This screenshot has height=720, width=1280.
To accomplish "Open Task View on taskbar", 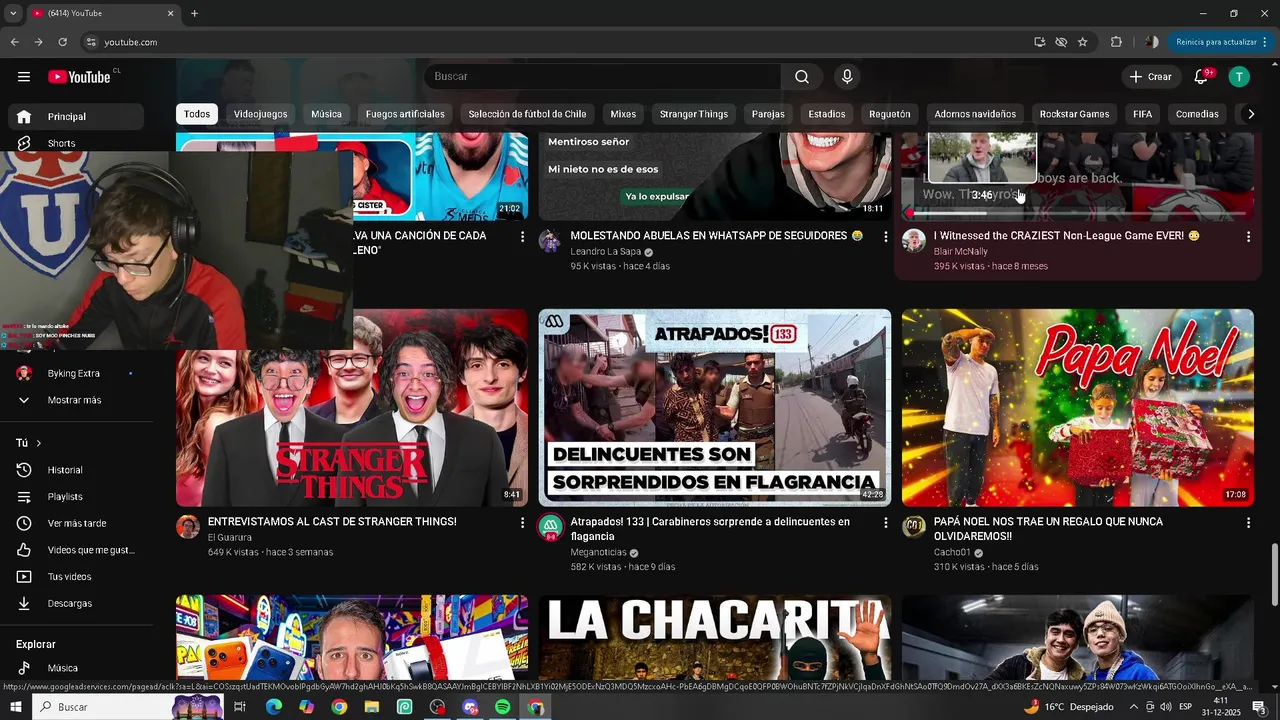I will click(240, 707).
